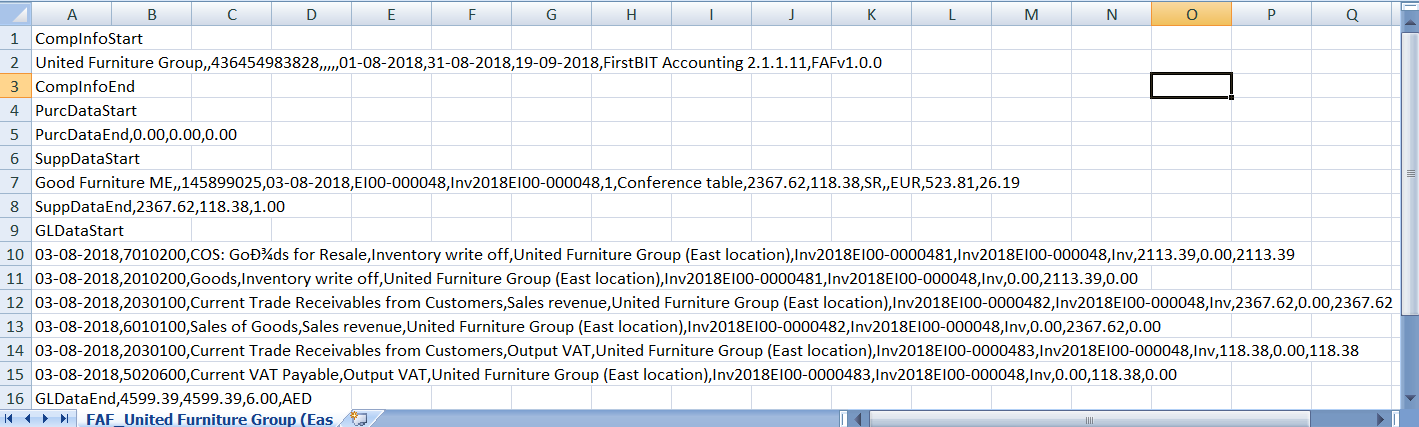The width and height of the screenshot is (1419, 427).
Task: Select row 10 header
Action: click(15, 254)
